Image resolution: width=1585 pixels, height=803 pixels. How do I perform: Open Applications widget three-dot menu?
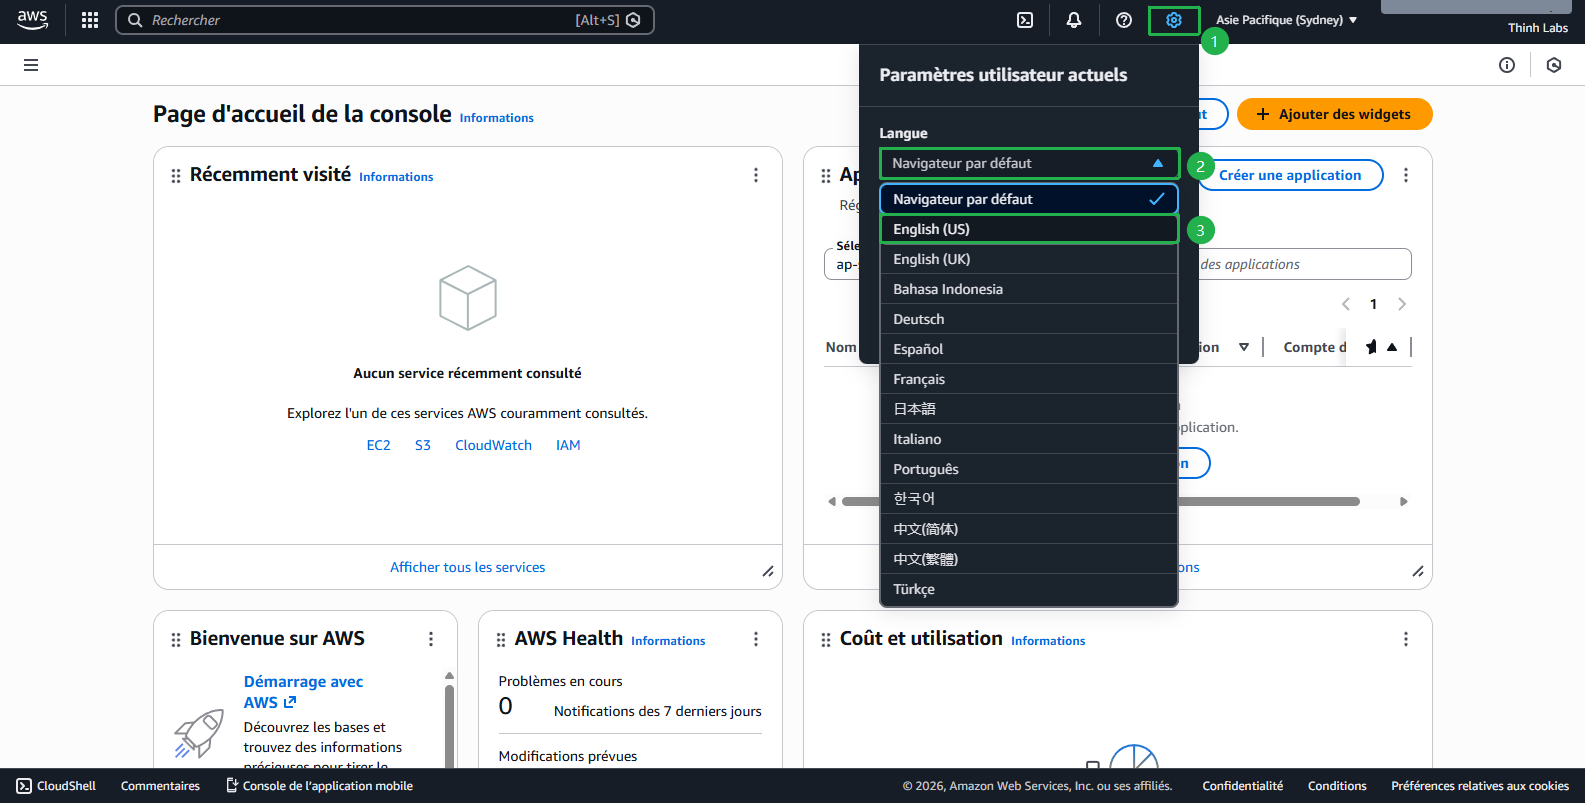(x=1406, y=175)
